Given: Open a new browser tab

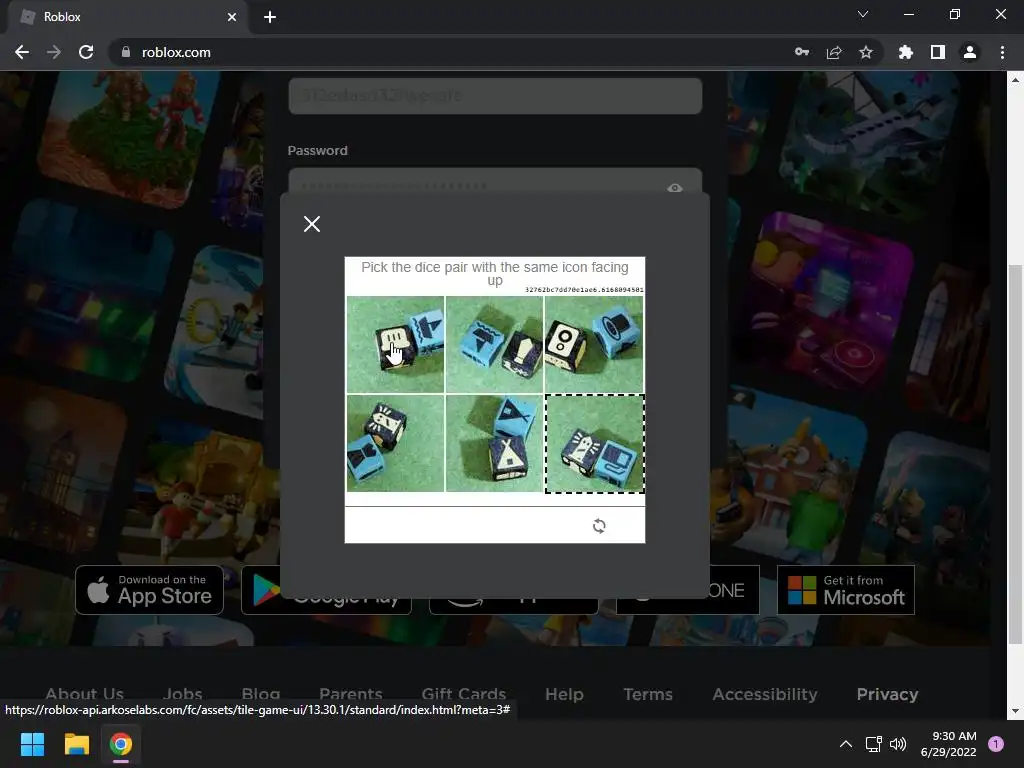Looking at the screenshot, I should [x=270, y=17].
